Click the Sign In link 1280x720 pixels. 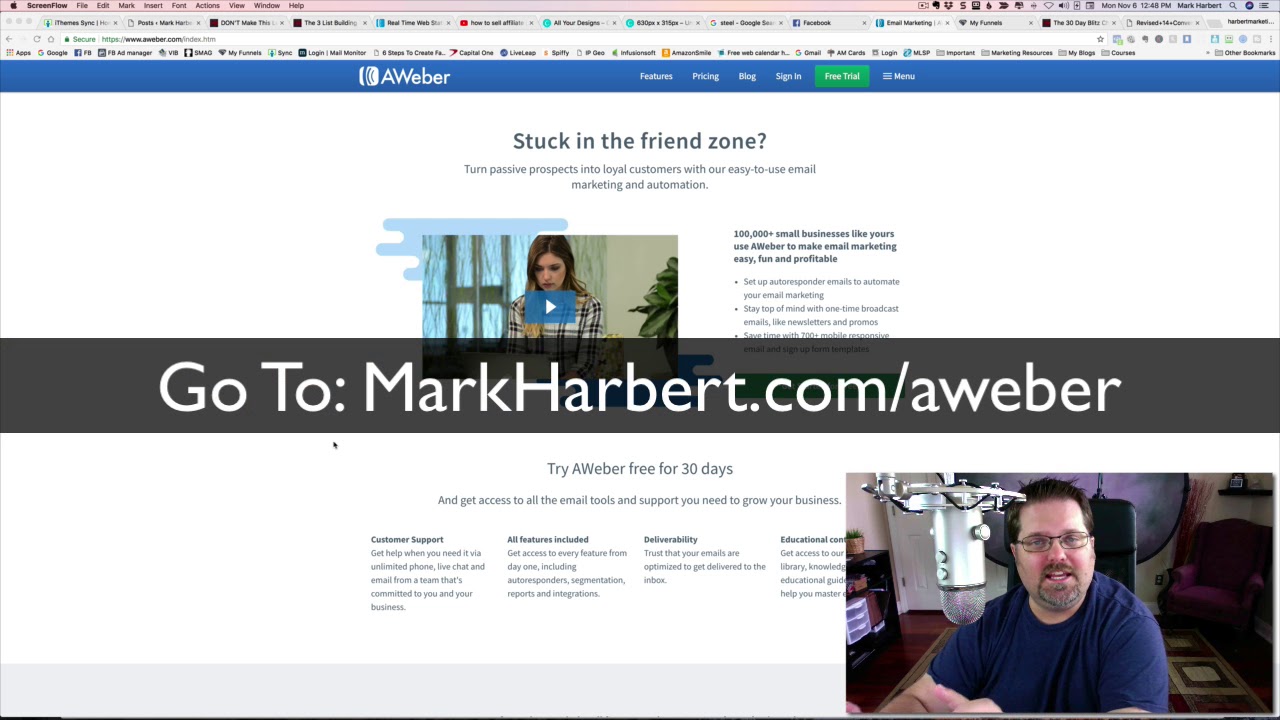tap(788, 76)
